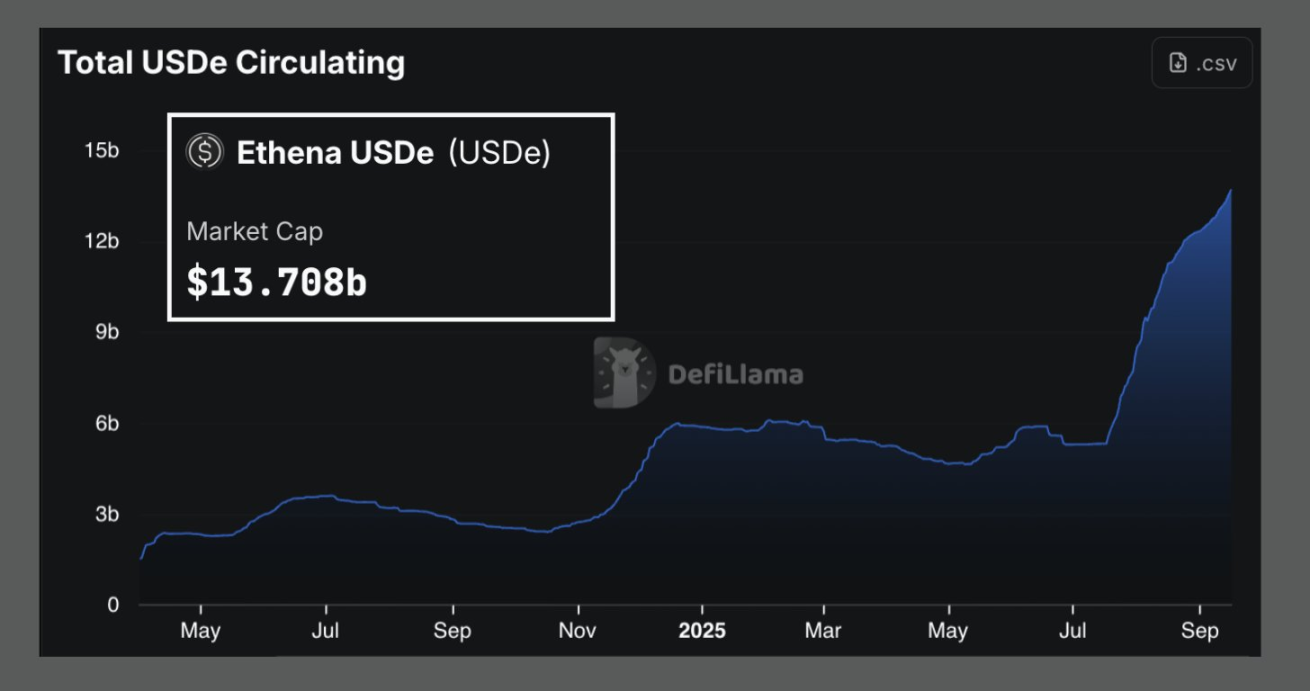1310x691 pixels.
Task: Click the Nov x-axis label
Action: (577, 631)
